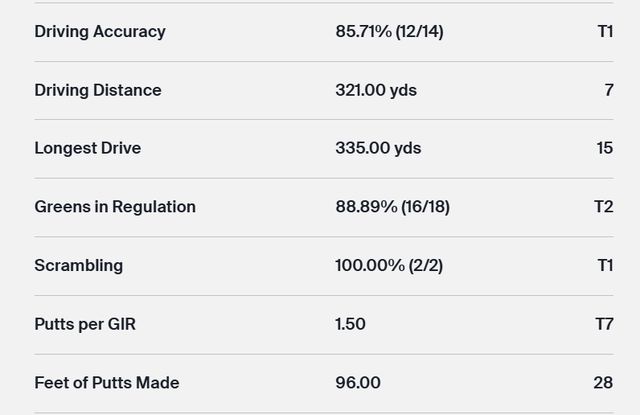The width and height of the screenshot is (640, 415).
Task: Click the Longest Drive rank 15
Action: pyautogui.click(x=604, y=148)
